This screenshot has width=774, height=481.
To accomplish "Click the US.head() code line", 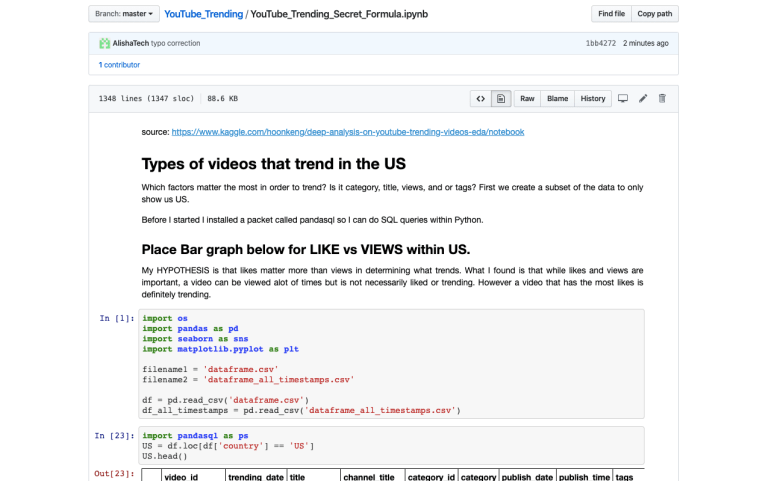I will coord(165,456).
